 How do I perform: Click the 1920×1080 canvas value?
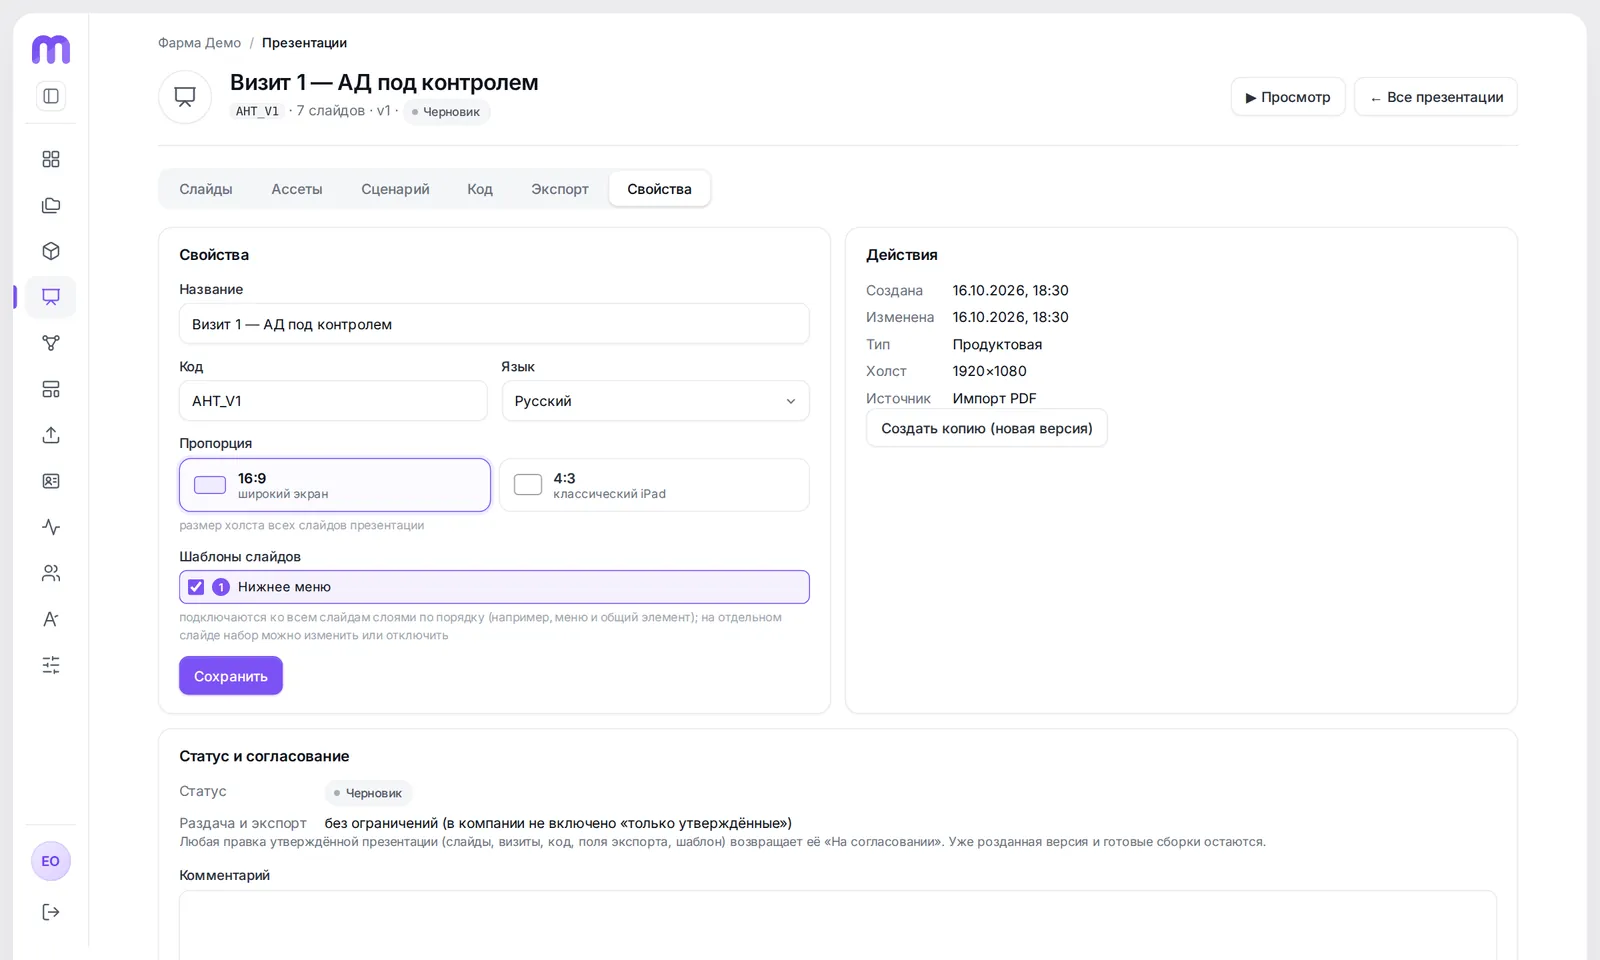[x=990, y=371]
